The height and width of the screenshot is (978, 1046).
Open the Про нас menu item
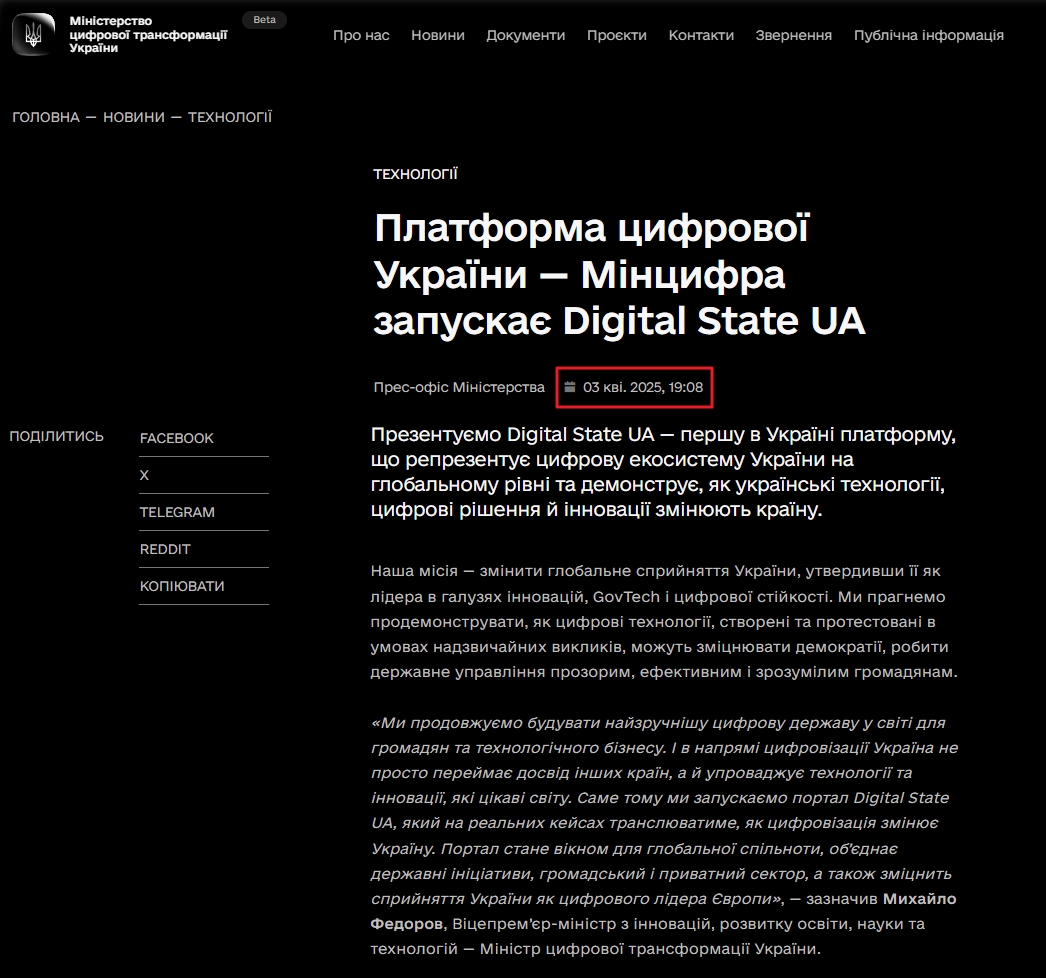[361, 35]
